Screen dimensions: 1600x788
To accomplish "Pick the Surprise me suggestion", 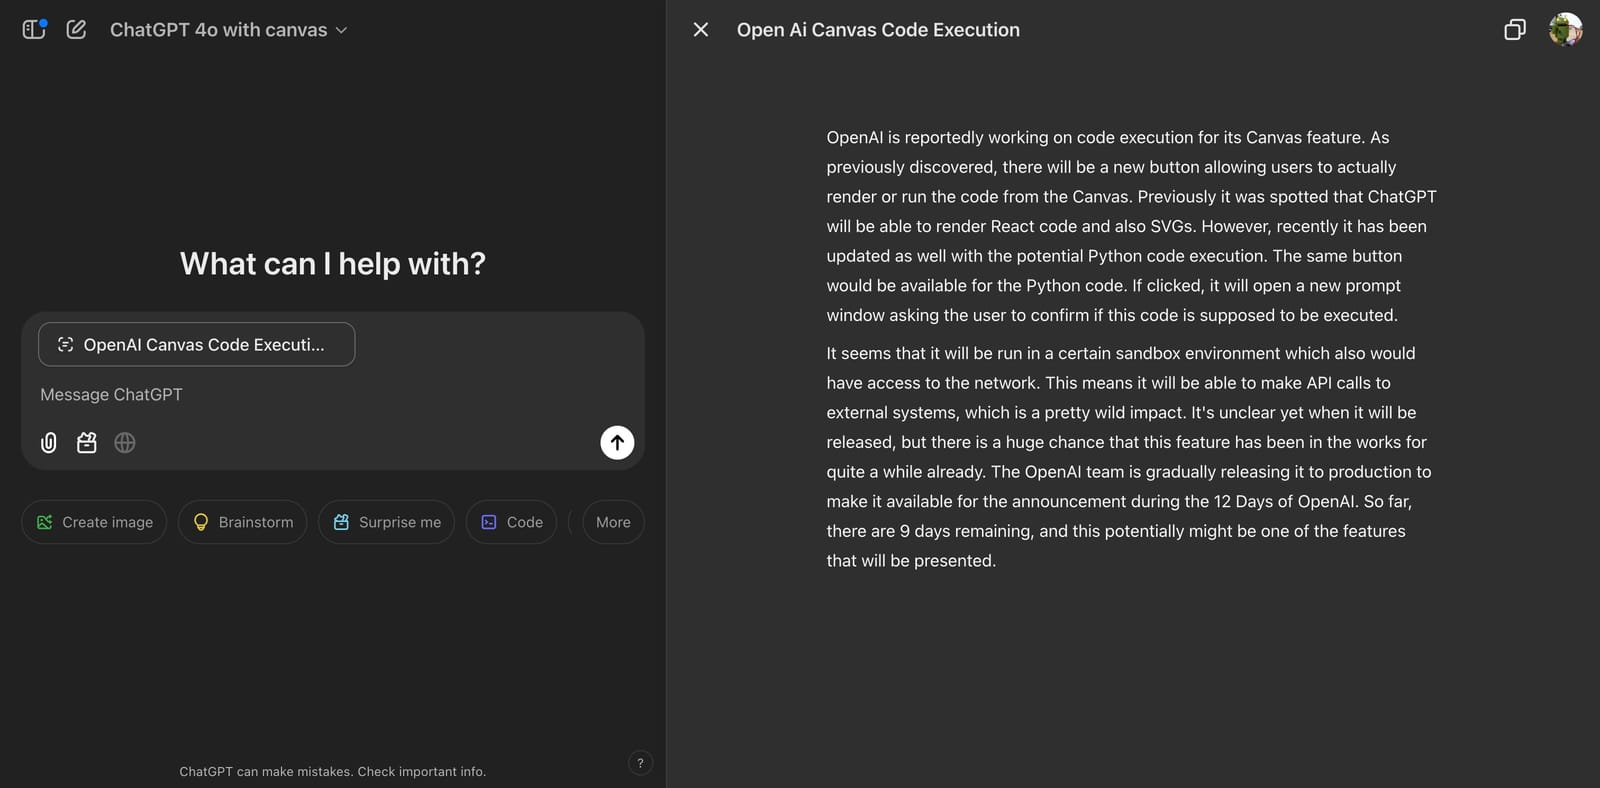I will pyautogui.click(x=386, y=522).
